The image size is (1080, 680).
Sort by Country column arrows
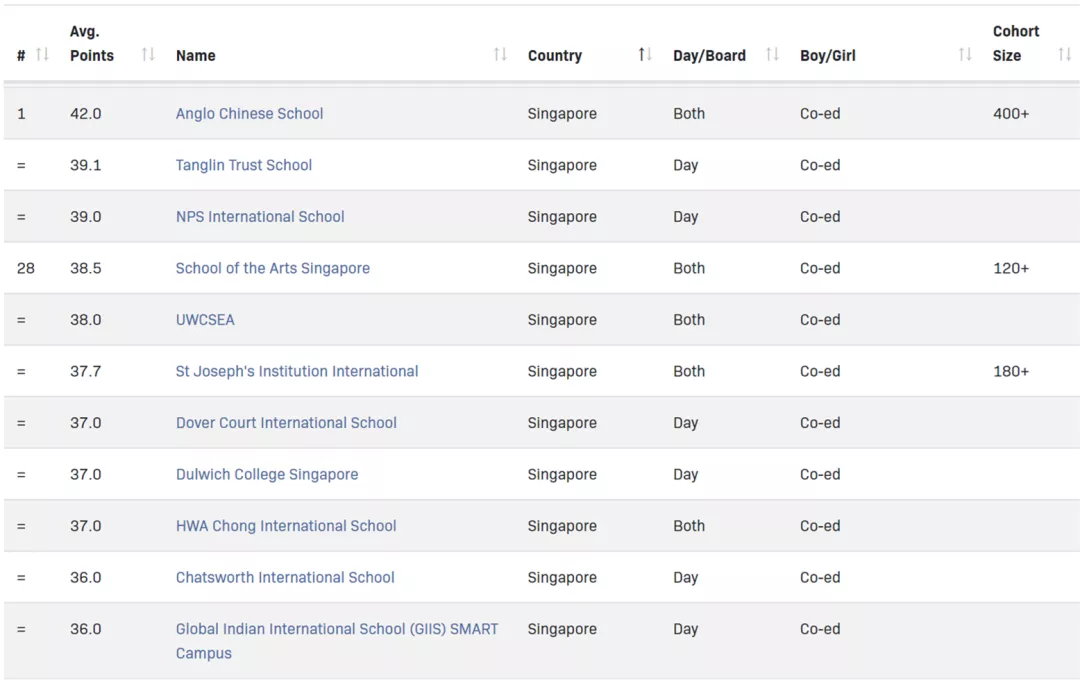pyautogui.click(x=644, y=54)
